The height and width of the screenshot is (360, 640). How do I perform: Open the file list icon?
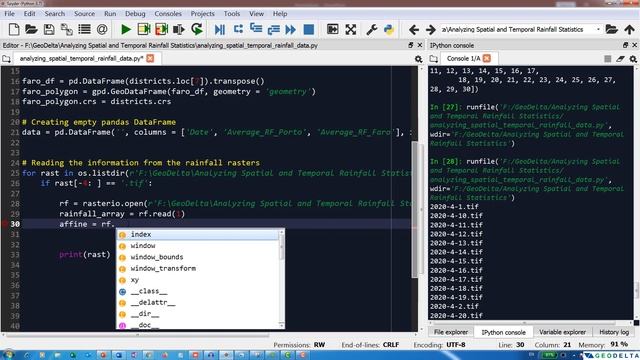[84, 29]
